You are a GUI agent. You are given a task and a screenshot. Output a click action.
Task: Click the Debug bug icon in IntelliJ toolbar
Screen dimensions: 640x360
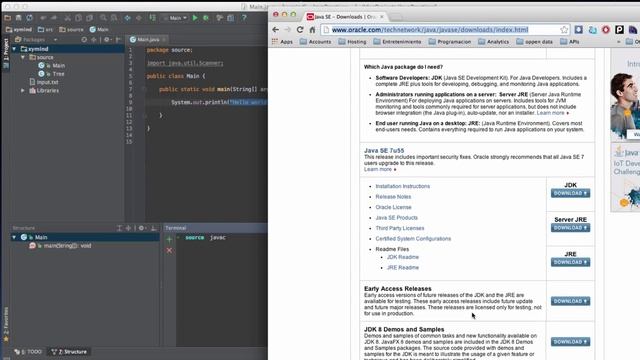(206, 18)
